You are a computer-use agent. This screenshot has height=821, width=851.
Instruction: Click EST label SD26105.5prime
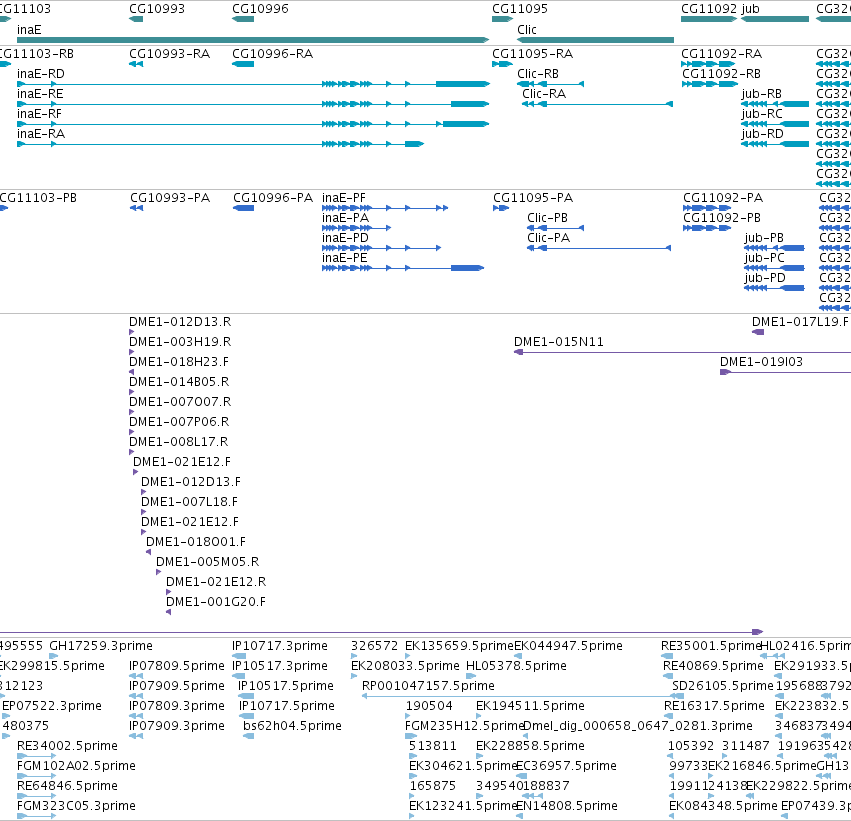(x=722, y=686)
